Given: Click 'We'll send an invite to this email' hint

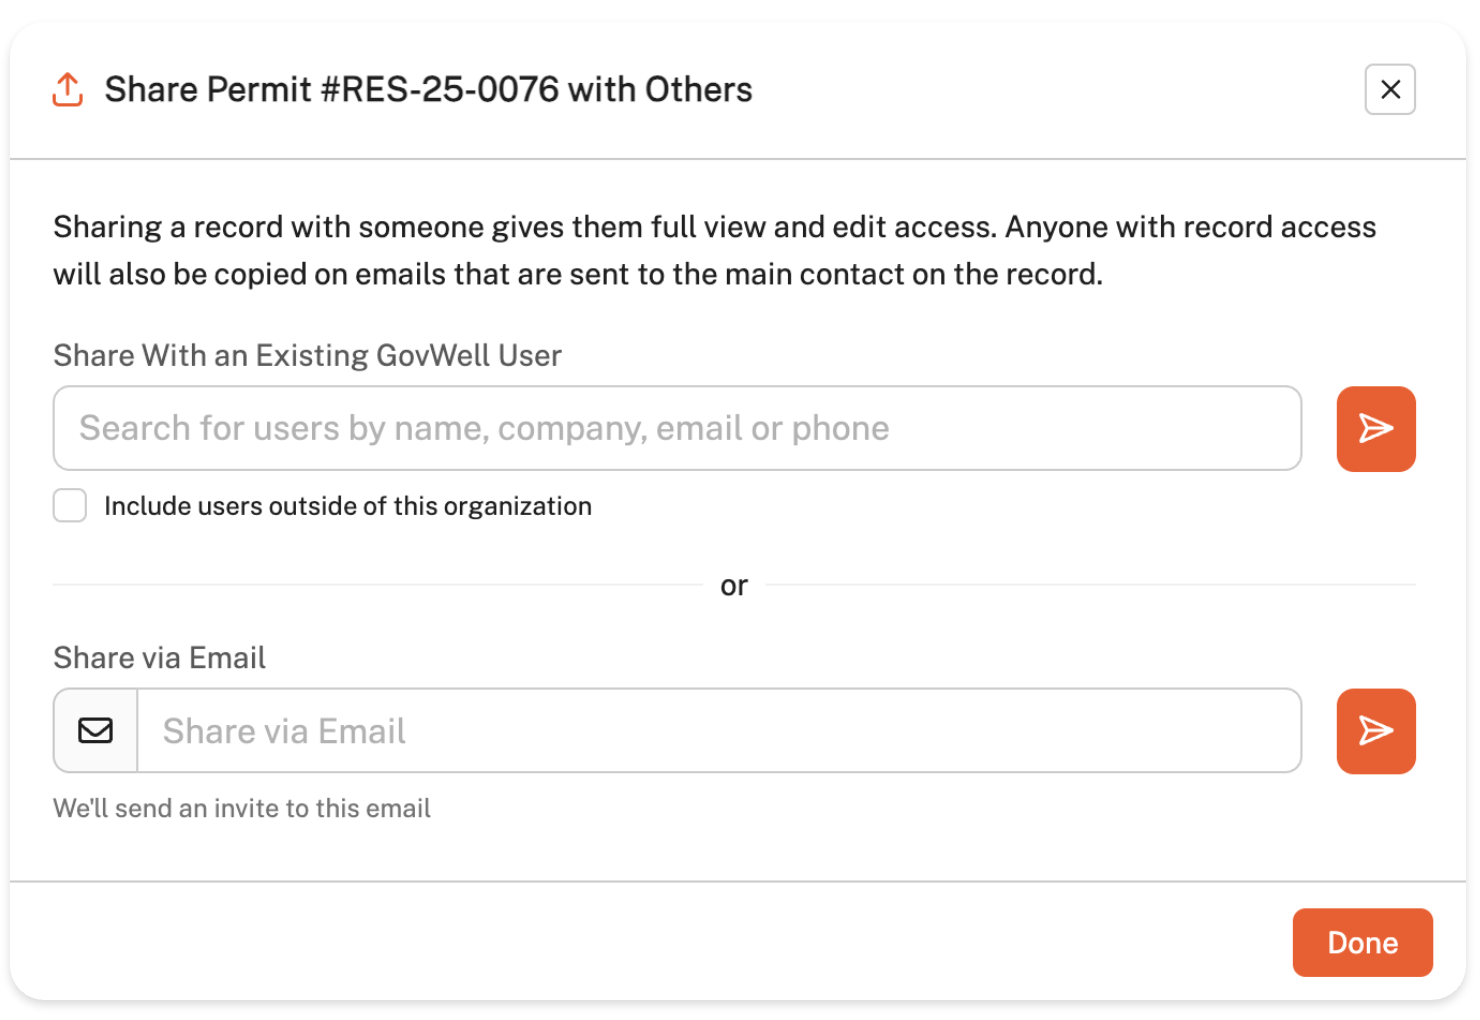Looking at the screenshot, I should (241, 808).
